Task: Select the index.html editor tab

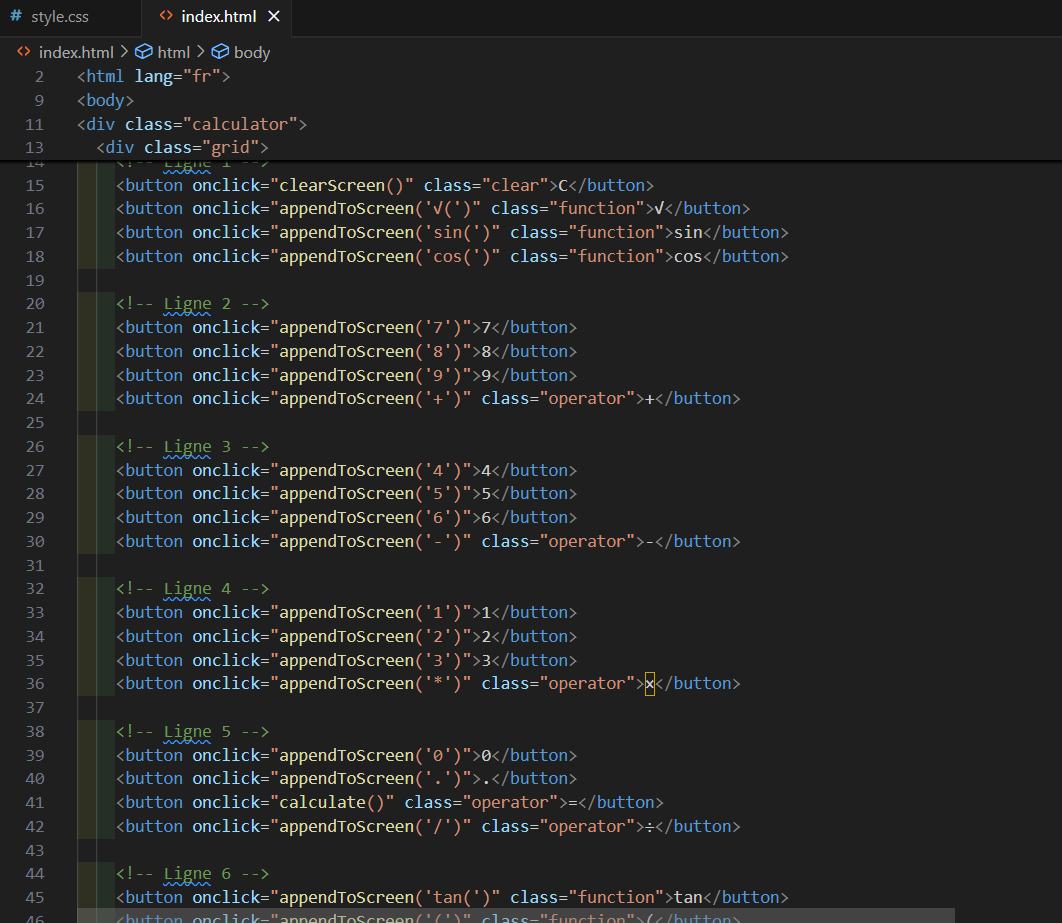Action: [218, 17]
